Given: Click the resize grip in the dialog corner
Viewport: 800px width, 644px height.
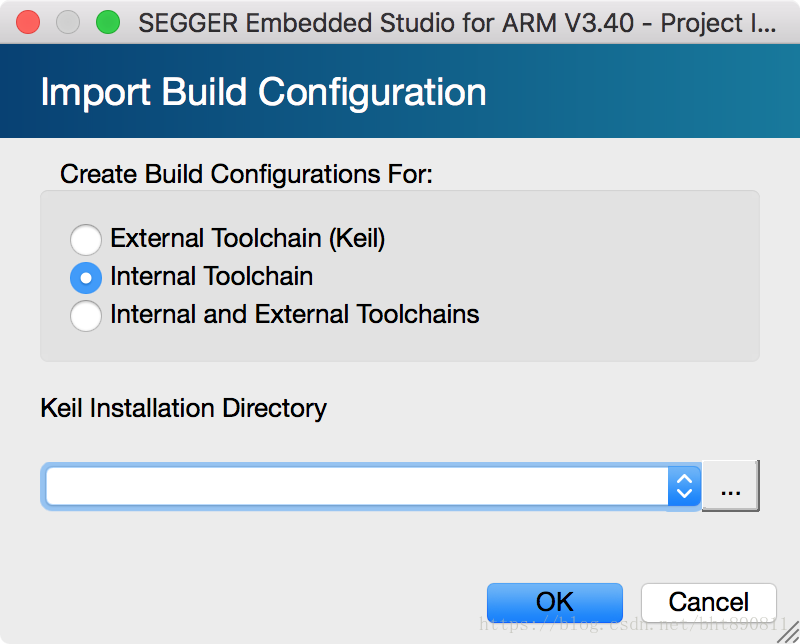Looking at the screenshot, I should click(788, 632).
